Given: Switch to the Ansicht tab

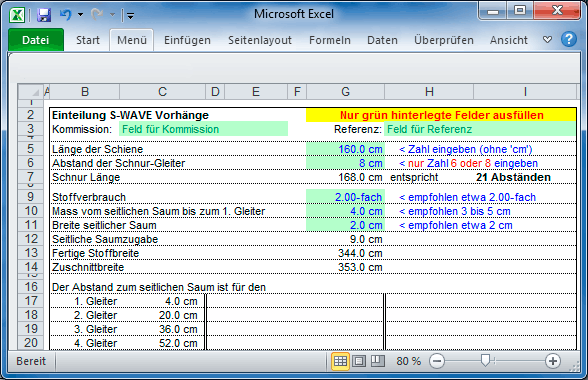Looking at the screenshot, I should click(x=508, y=40).
